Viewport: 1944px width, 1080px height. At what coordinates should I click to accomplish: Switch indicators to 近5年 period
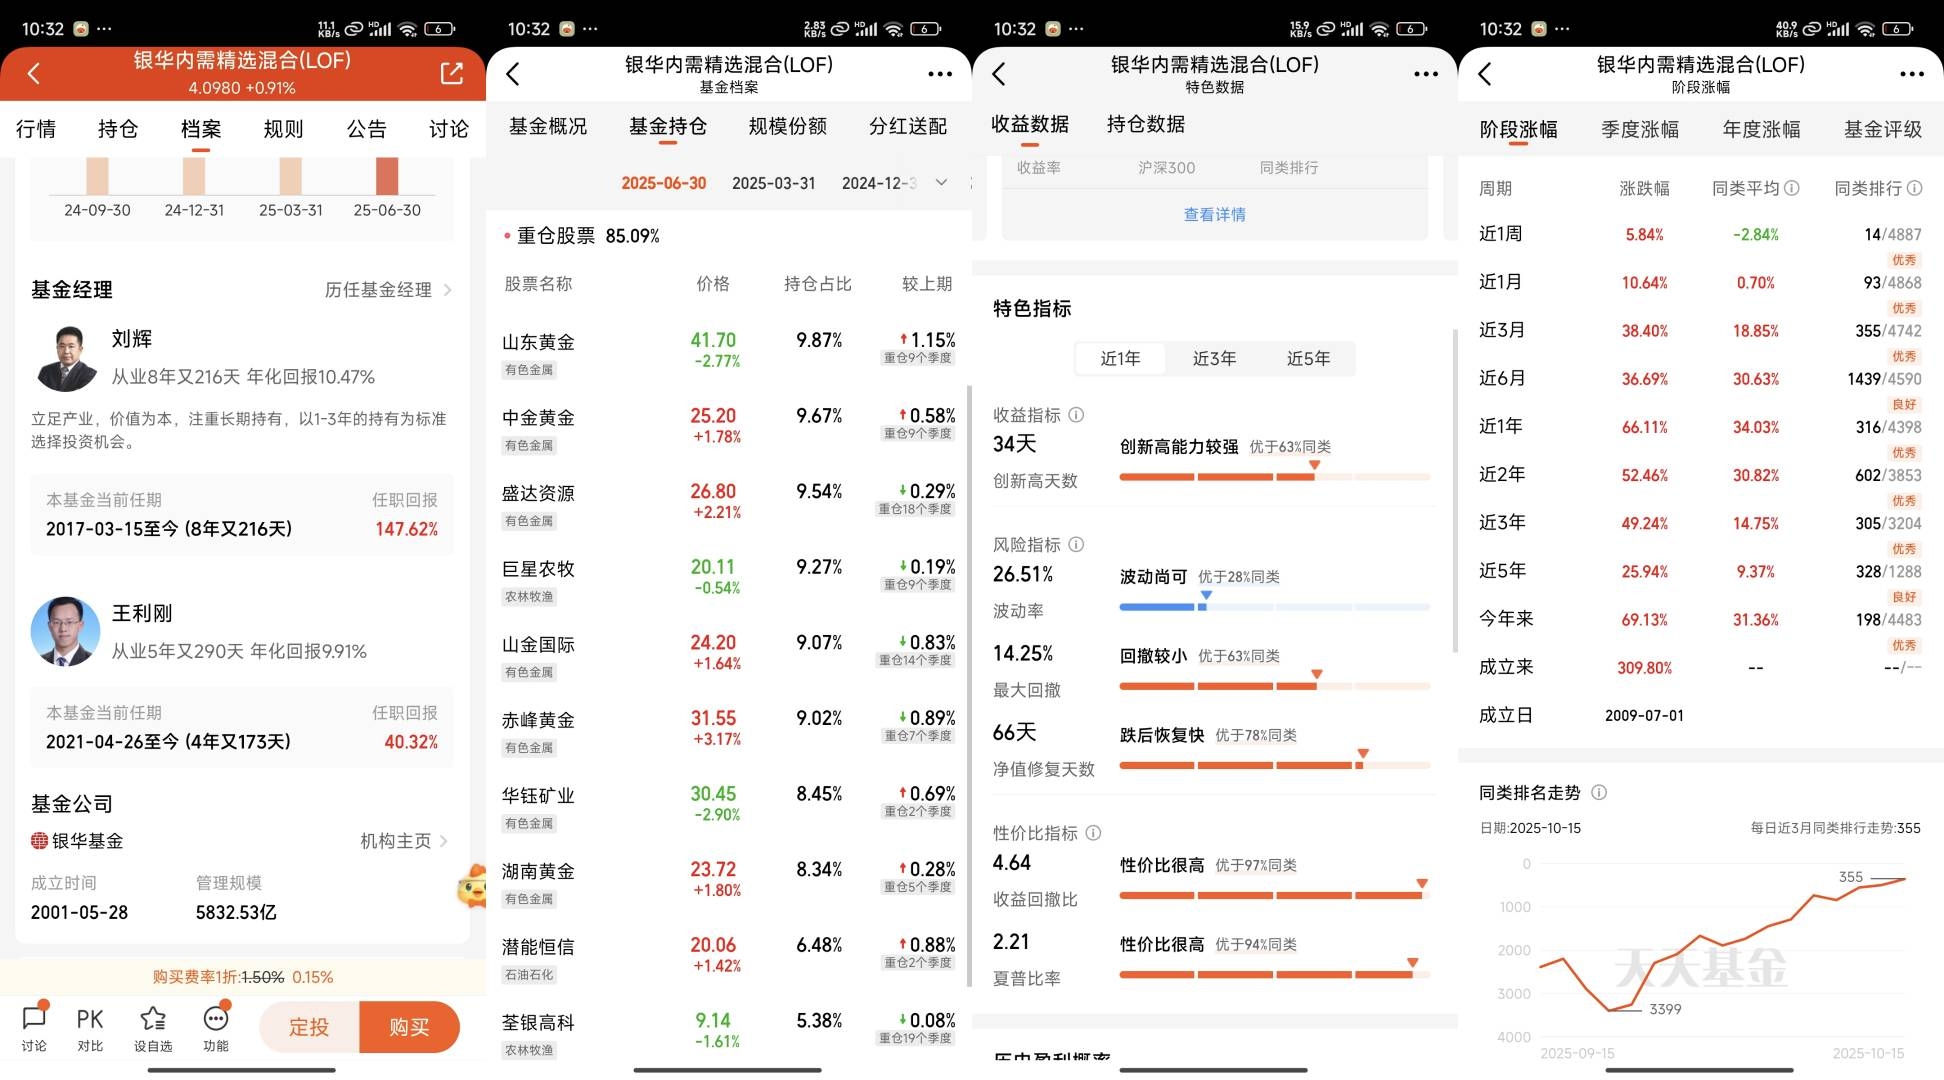tap(1308, 358)
